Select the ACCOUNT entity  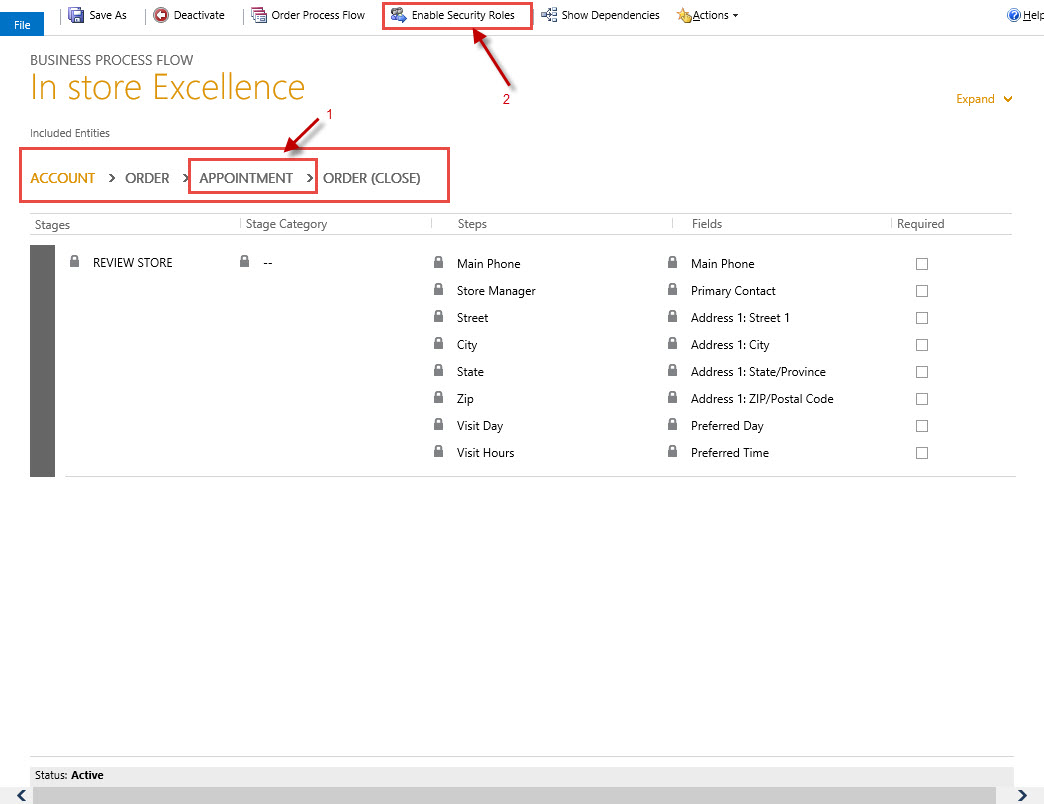tap(63, 178)
